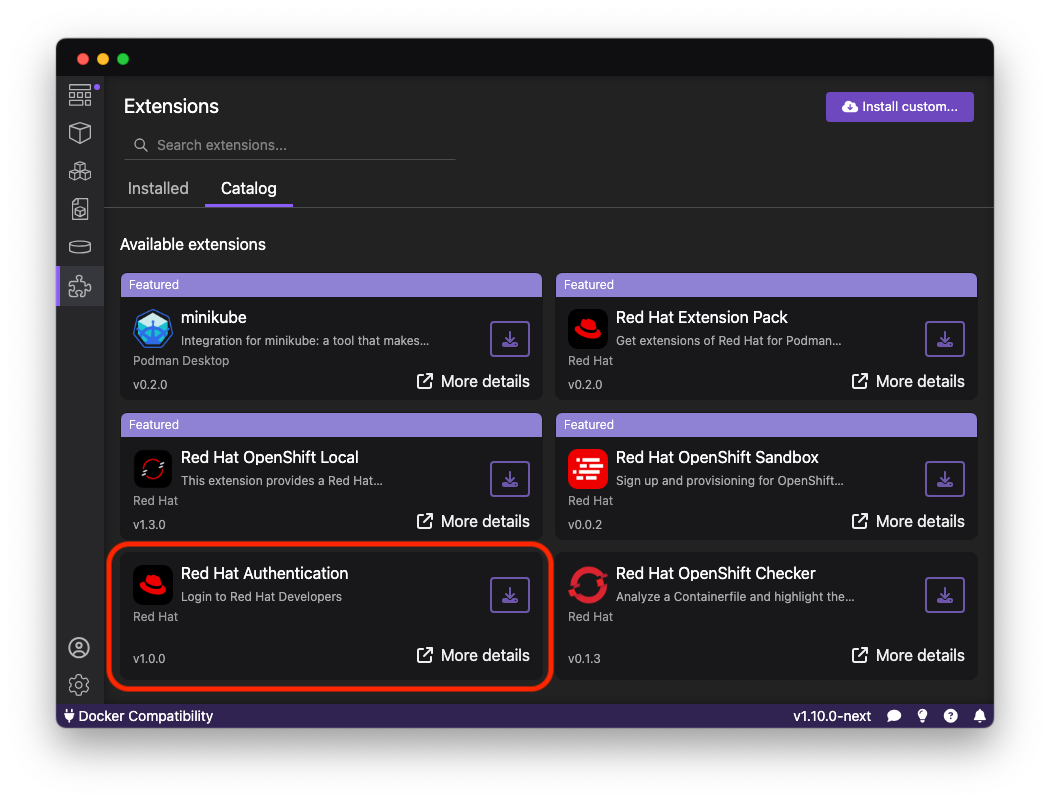
Task: Open the help question mark in status bar
Action: pyautogui.click(x=950, y=716)
